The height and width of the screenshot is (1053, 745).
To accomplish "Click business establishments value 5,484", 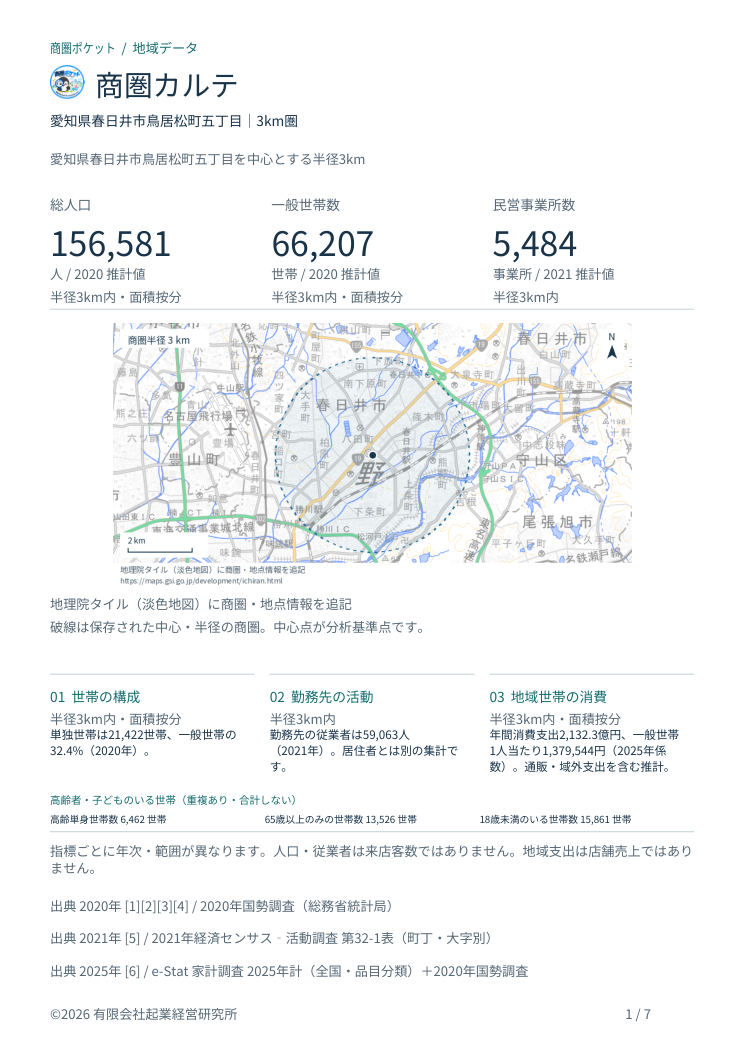I will pyautogui.click(x=535, y=244).
